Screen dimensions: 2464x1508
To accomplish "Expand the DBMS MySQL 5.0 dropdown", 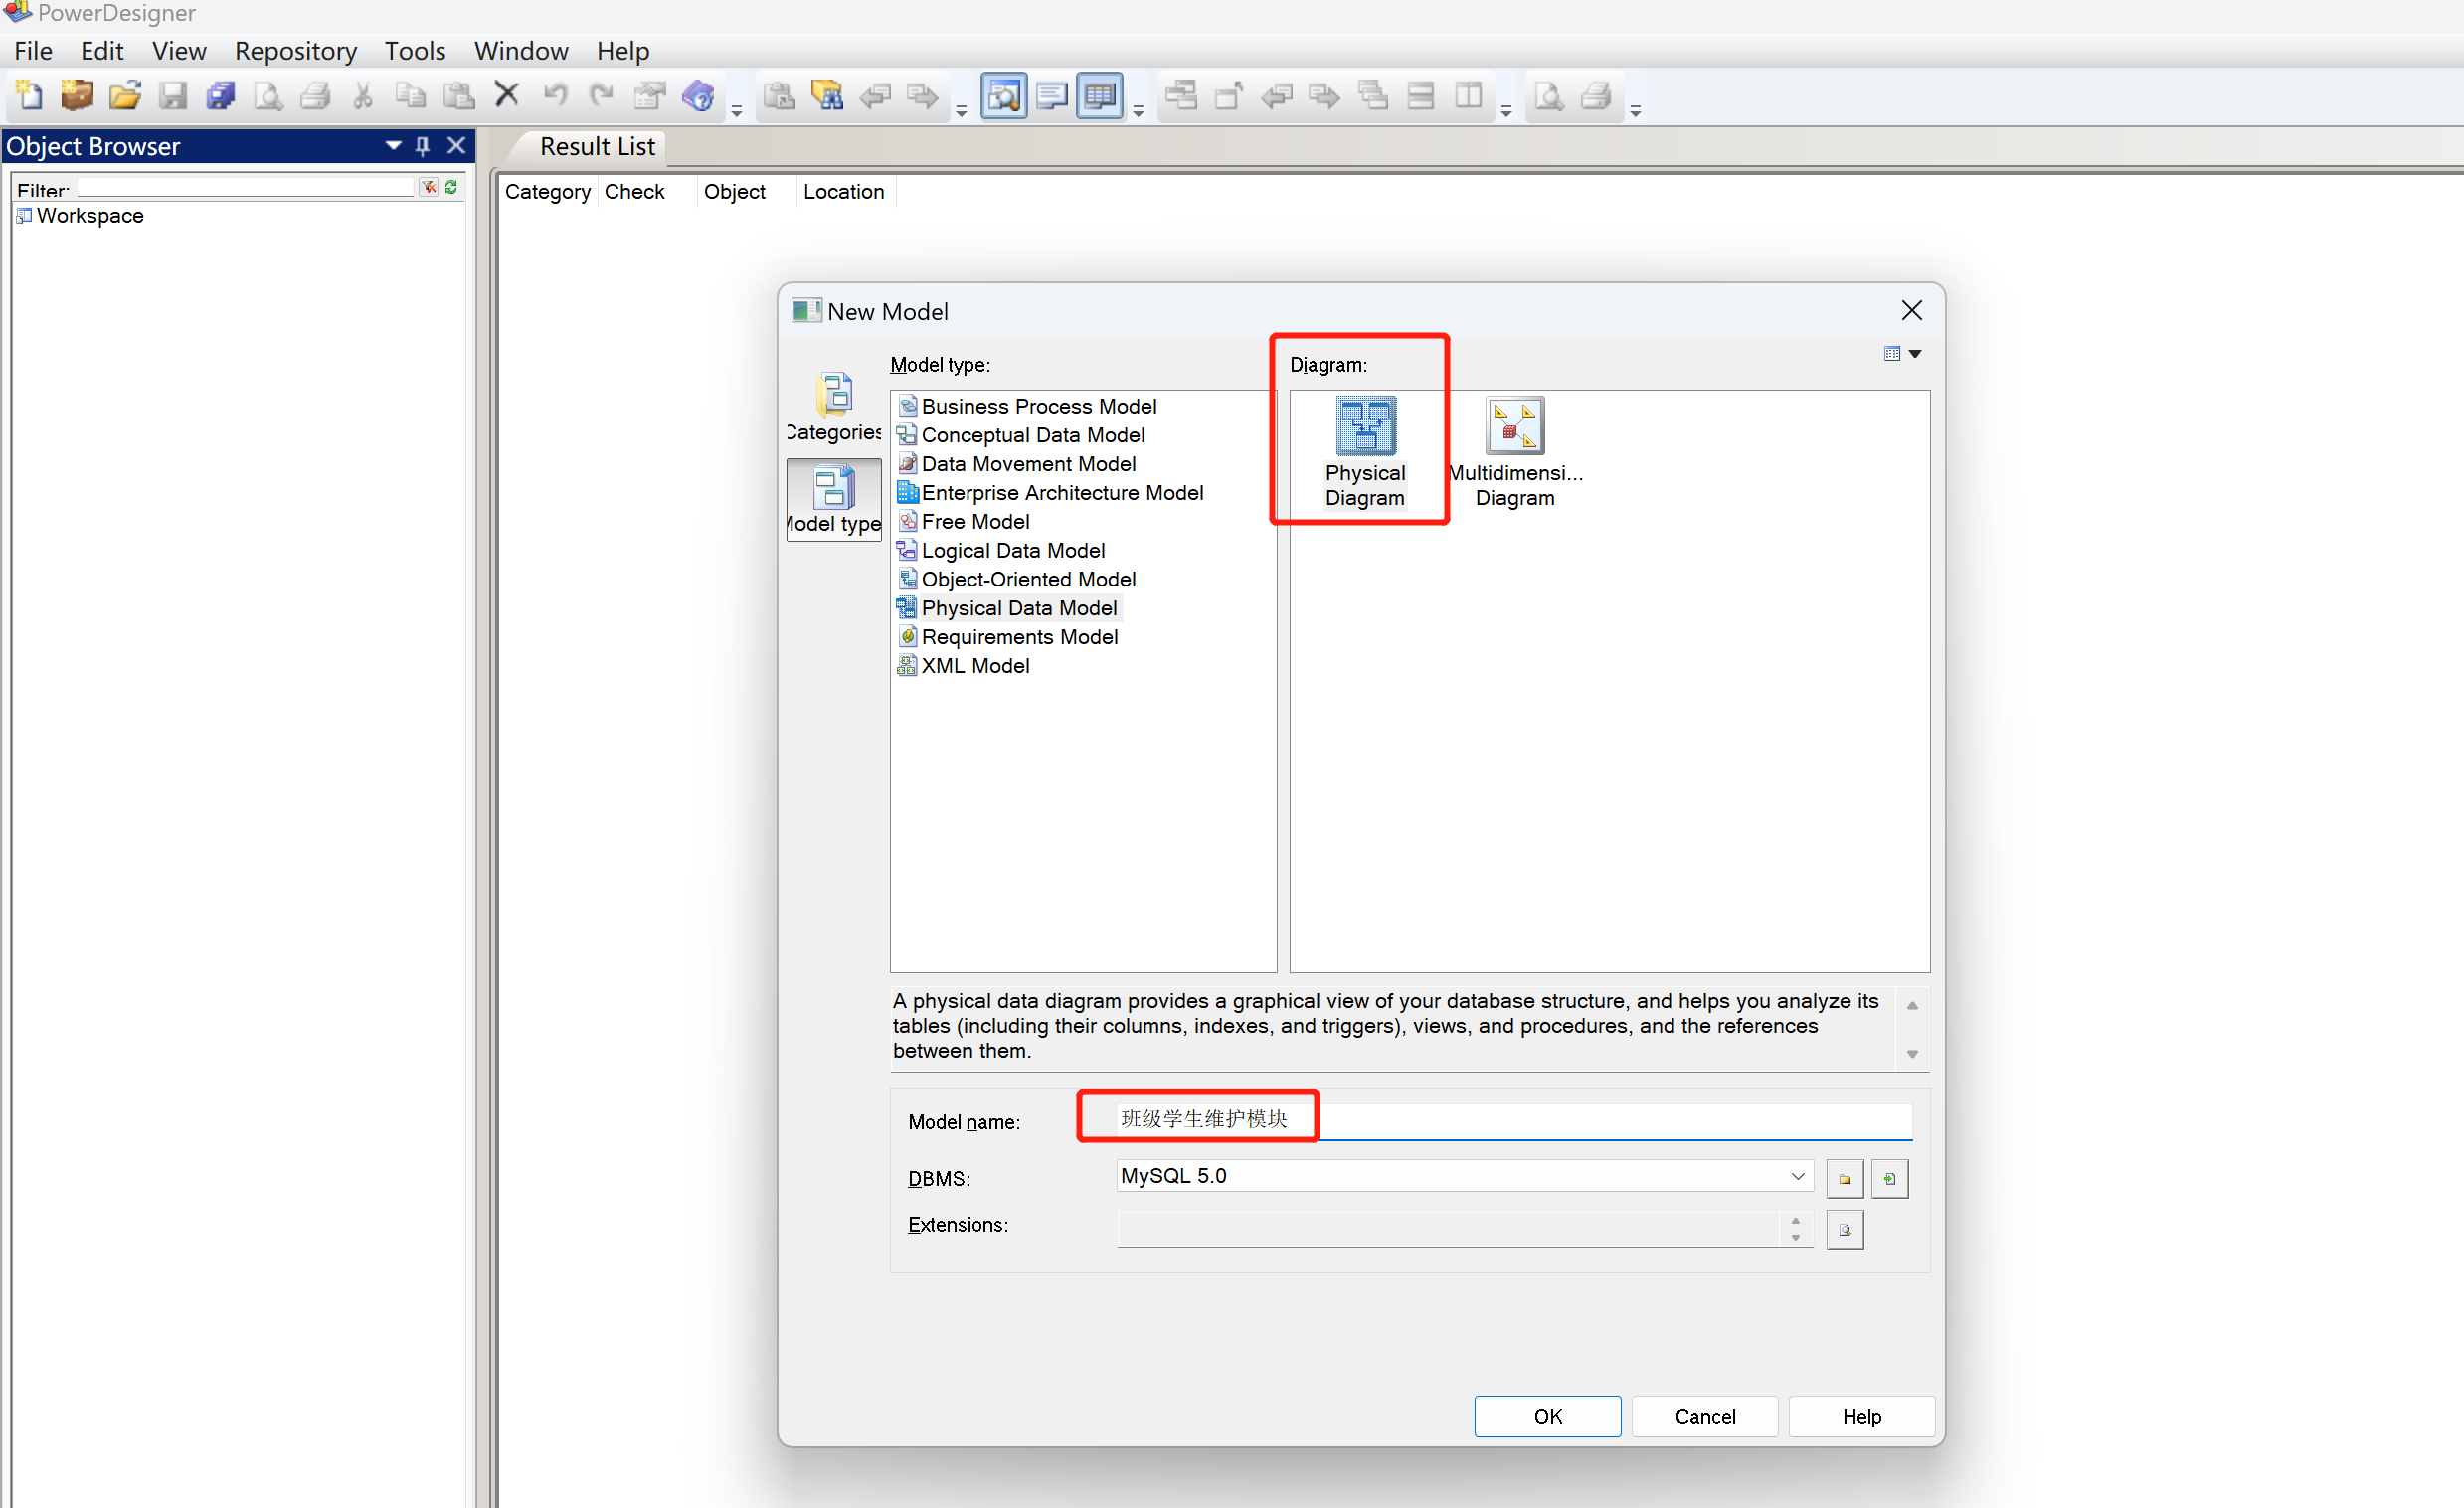I will coord(1797,1176).
